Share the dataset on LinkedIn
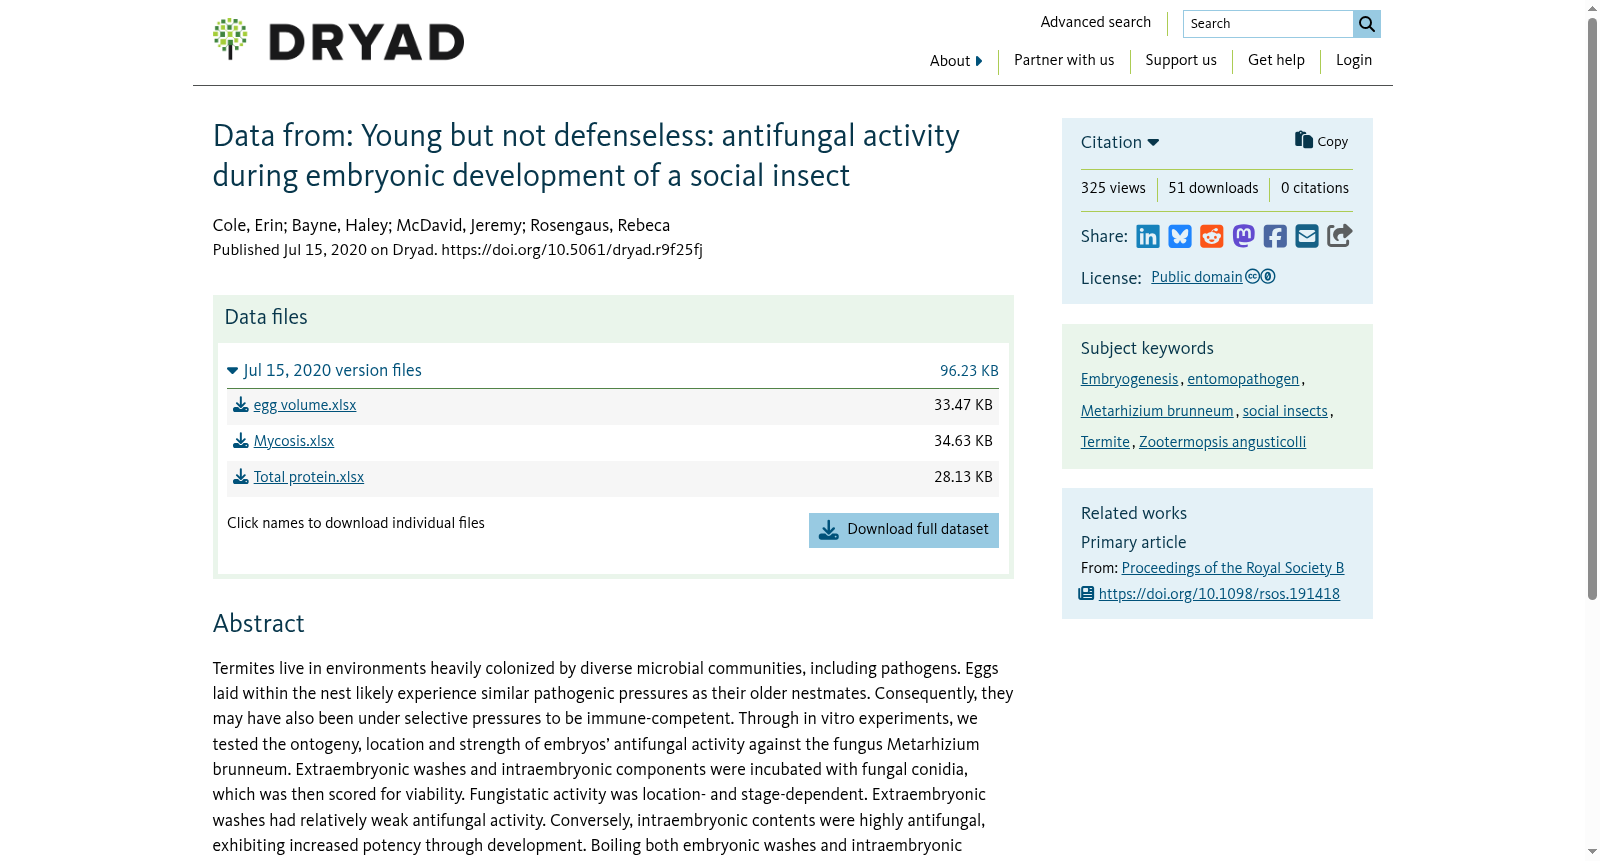This screenshot has height=861, width=1600. 1148,236
